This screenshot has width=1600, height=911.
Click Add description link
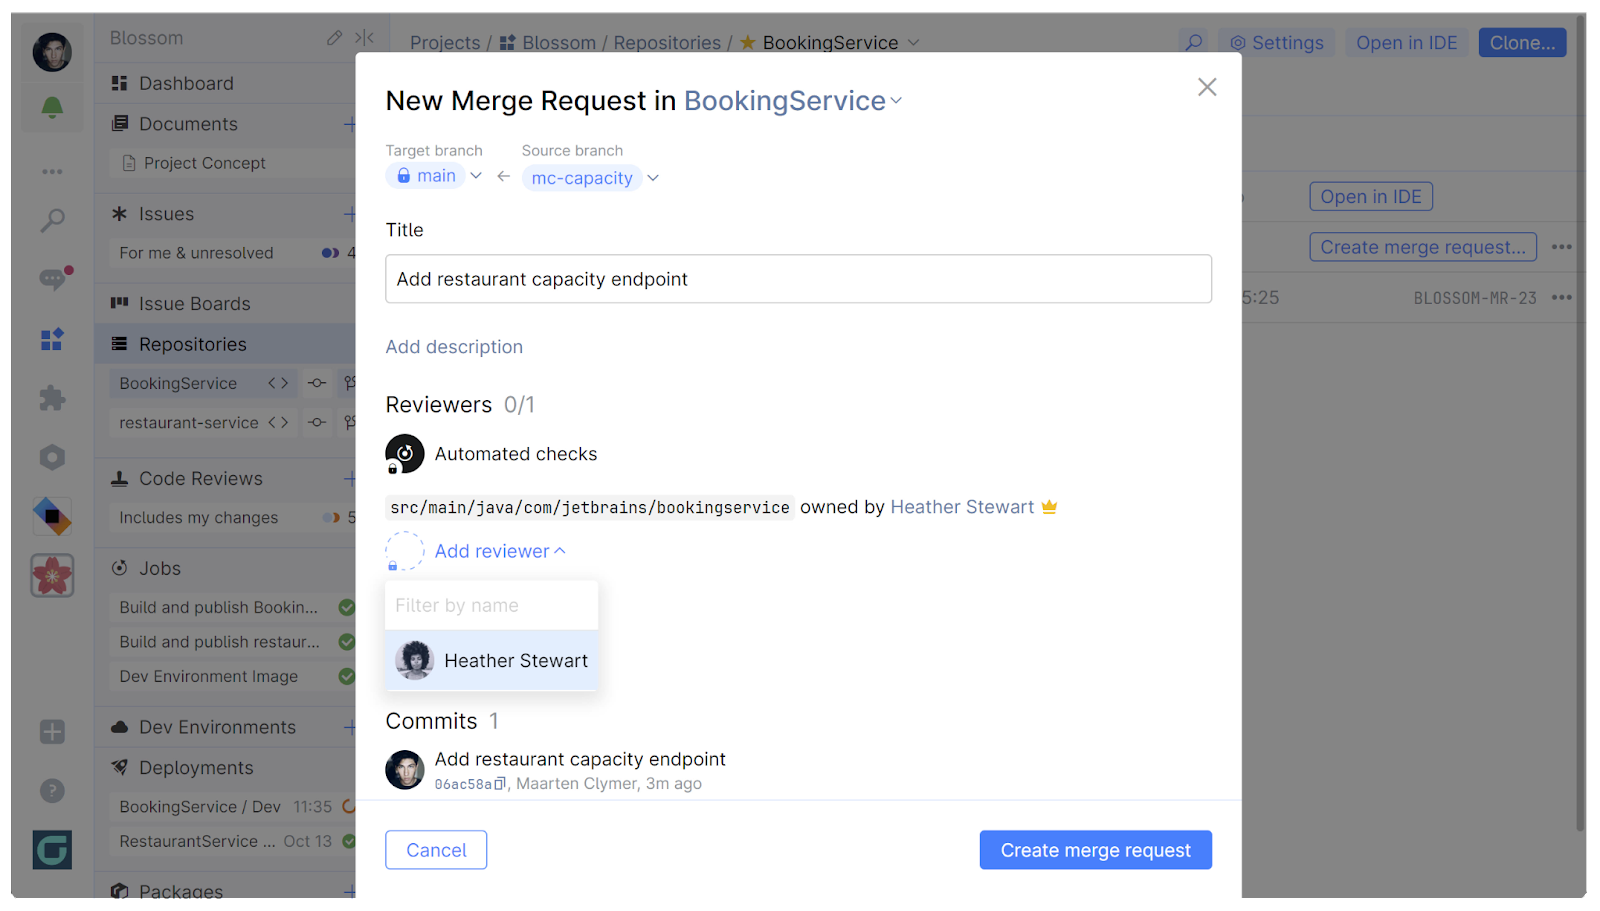point(454,347)
